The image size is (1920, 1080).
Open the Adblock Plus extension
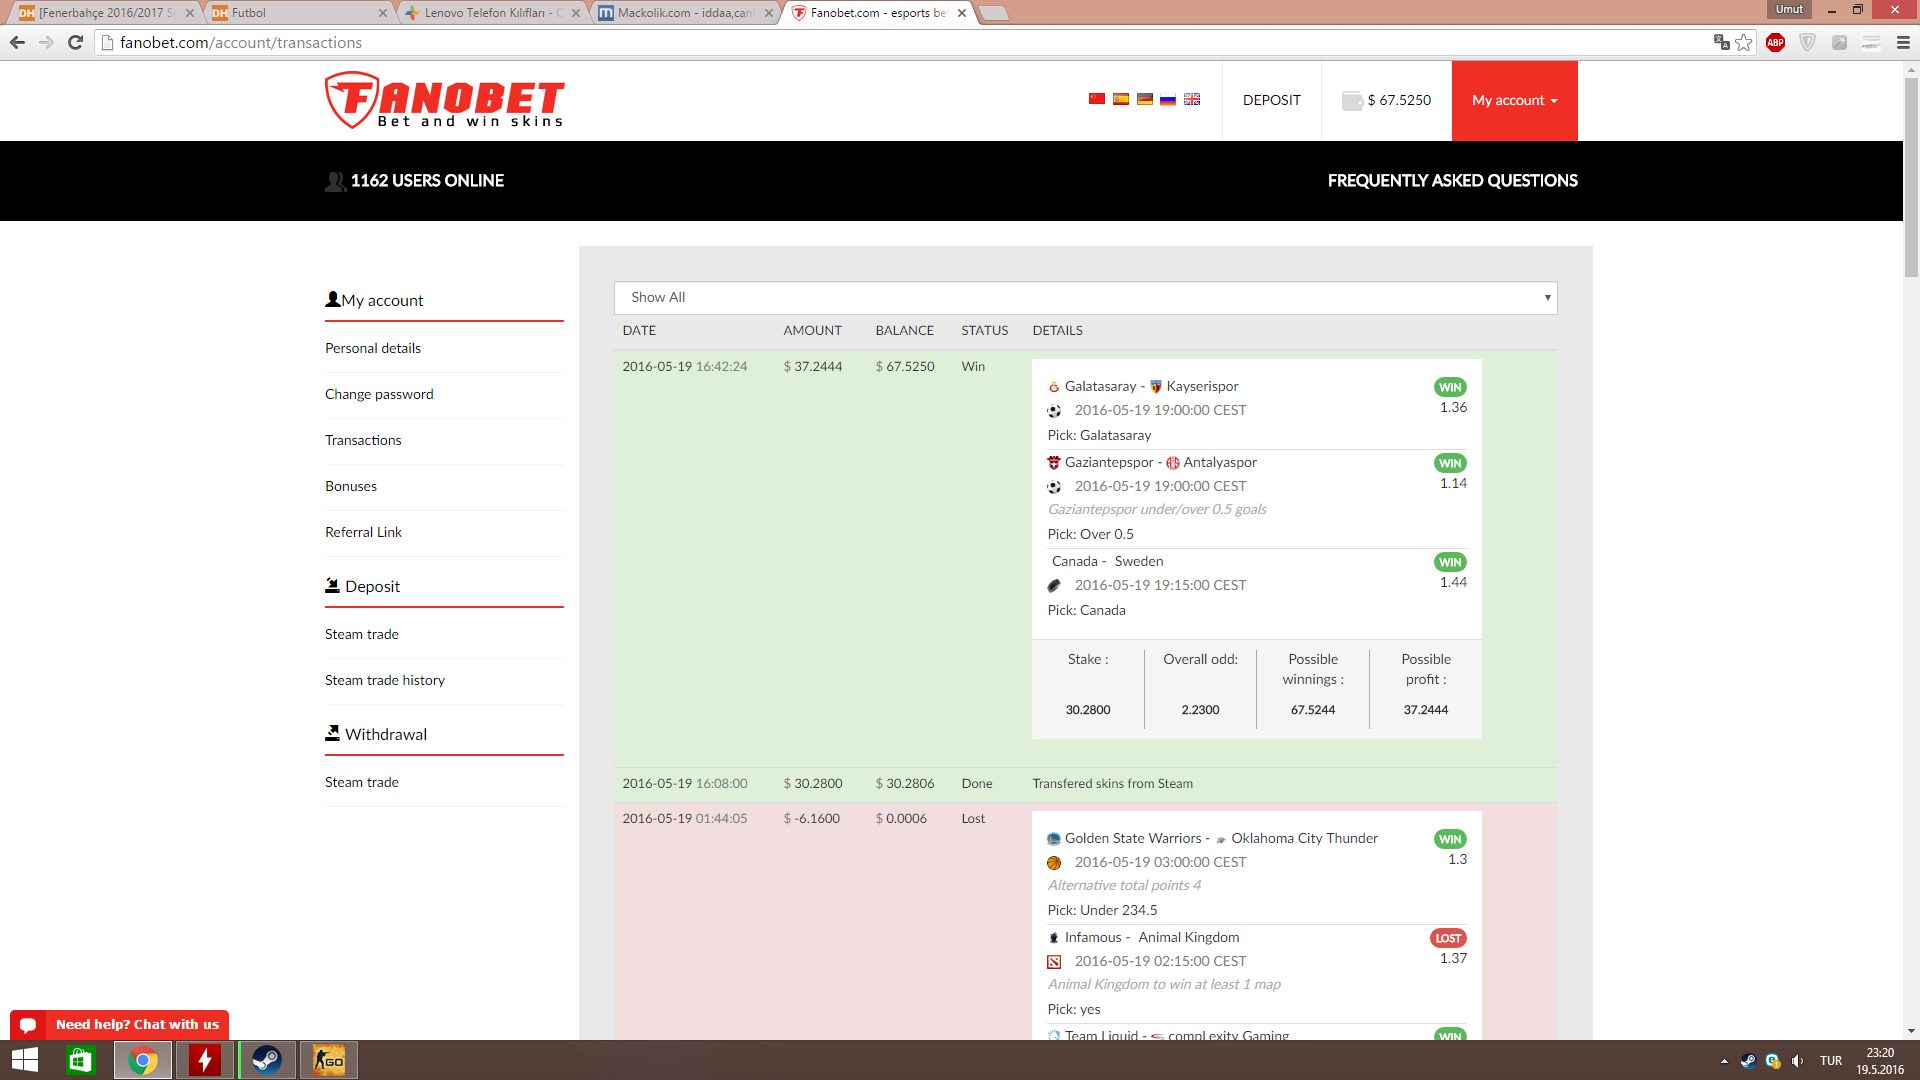[1775, 42]
